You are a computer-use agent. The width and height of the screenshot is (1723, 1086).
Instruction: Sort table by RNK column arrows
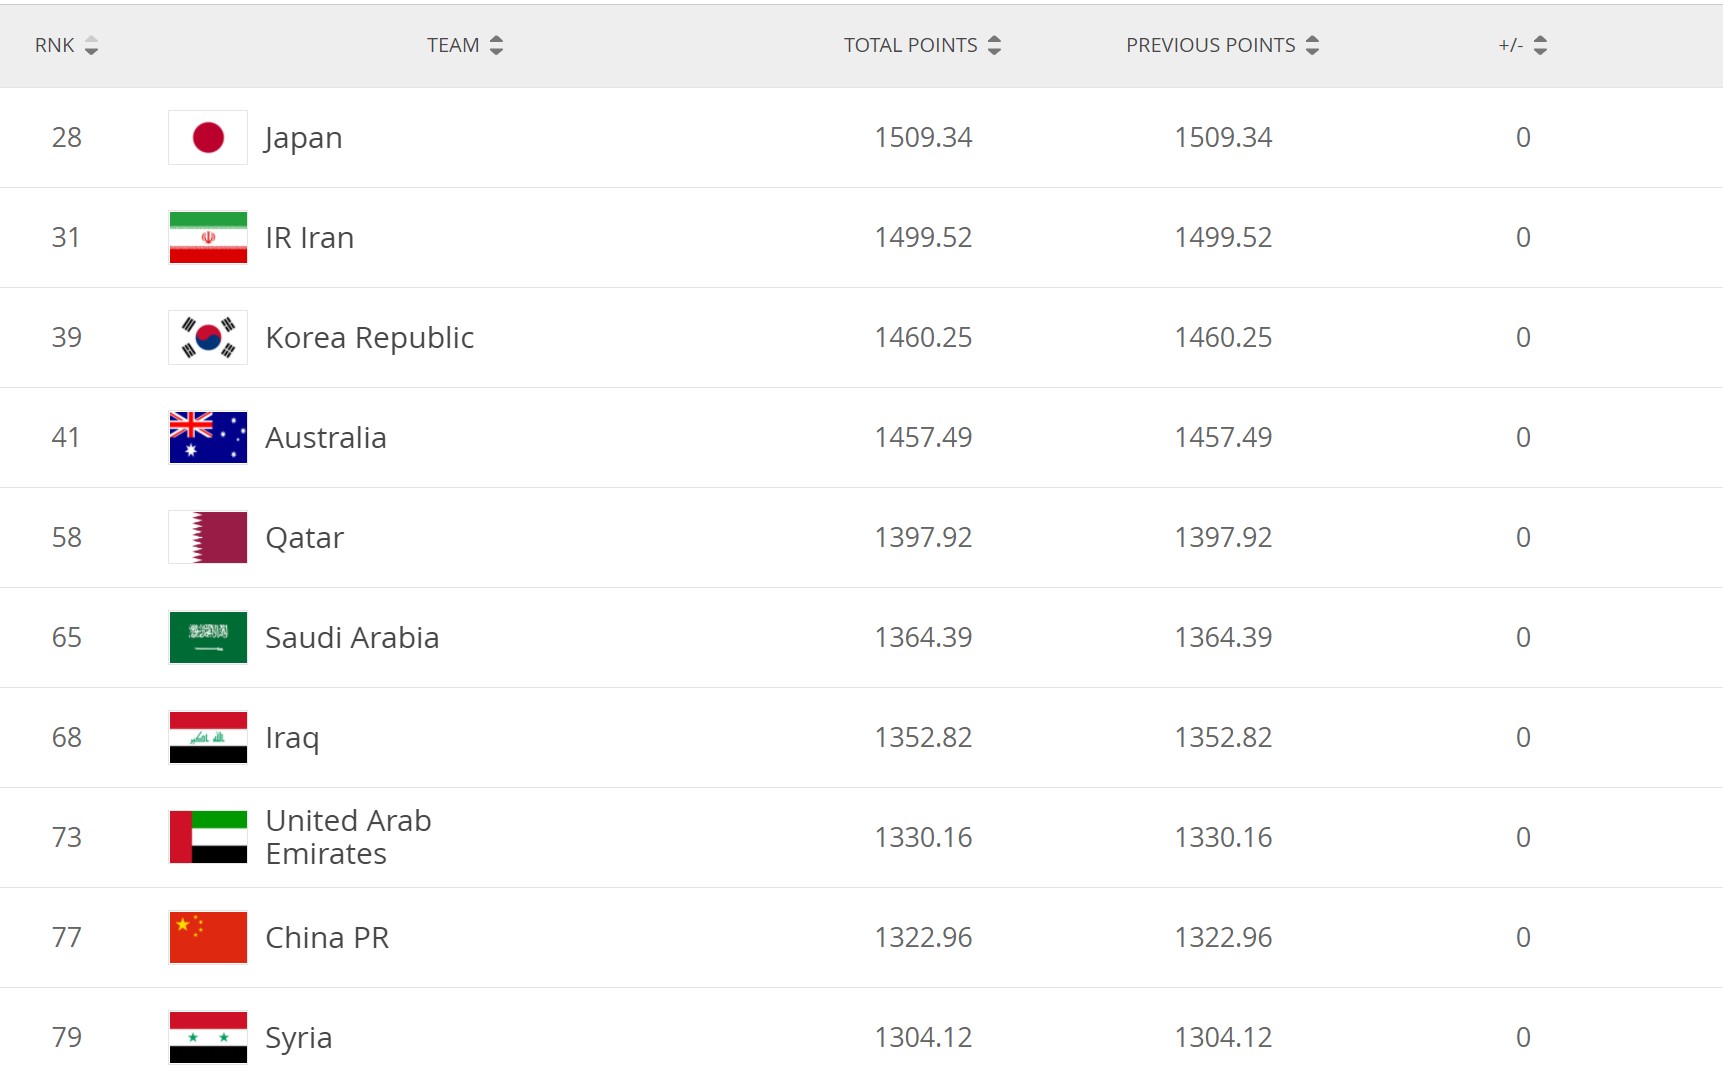[91, 45]
